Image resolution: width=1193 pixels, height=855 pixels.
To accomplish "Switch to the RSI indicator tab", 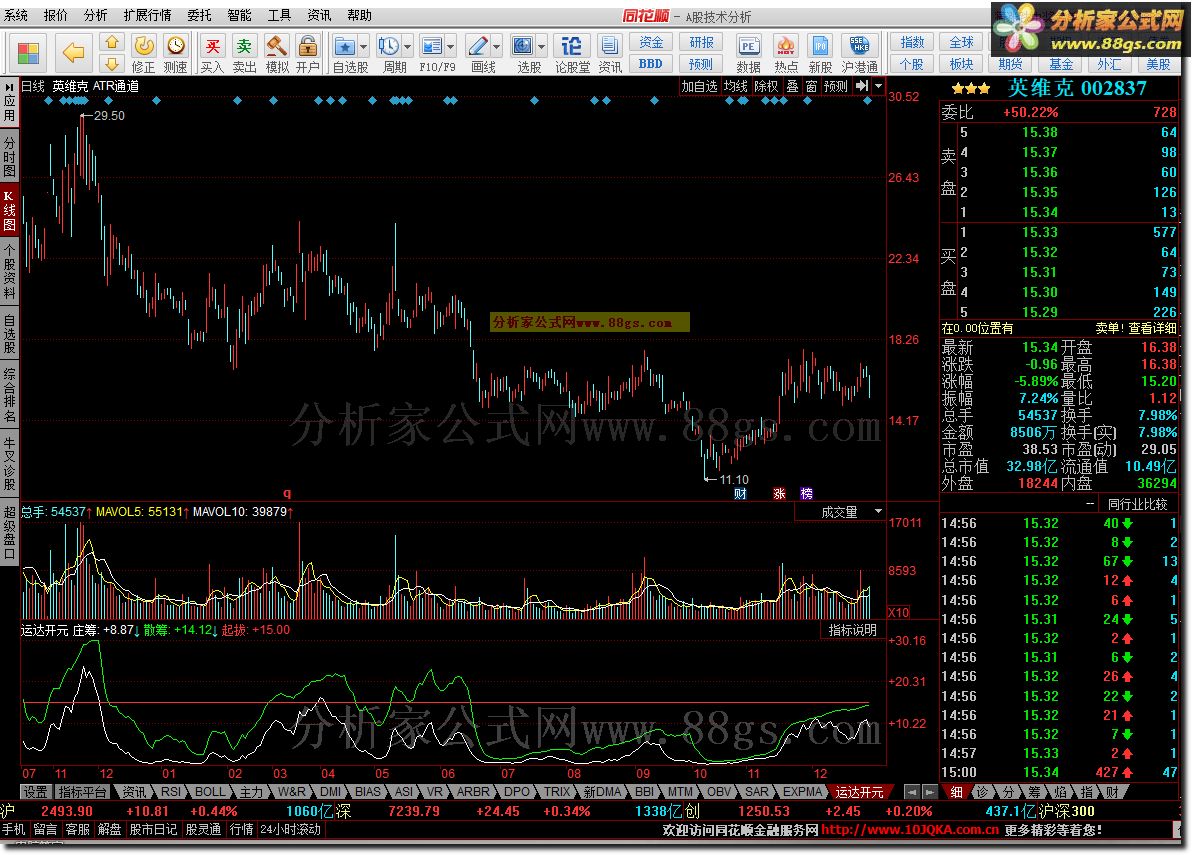I will pyautogui.click(x=170, y=792).
